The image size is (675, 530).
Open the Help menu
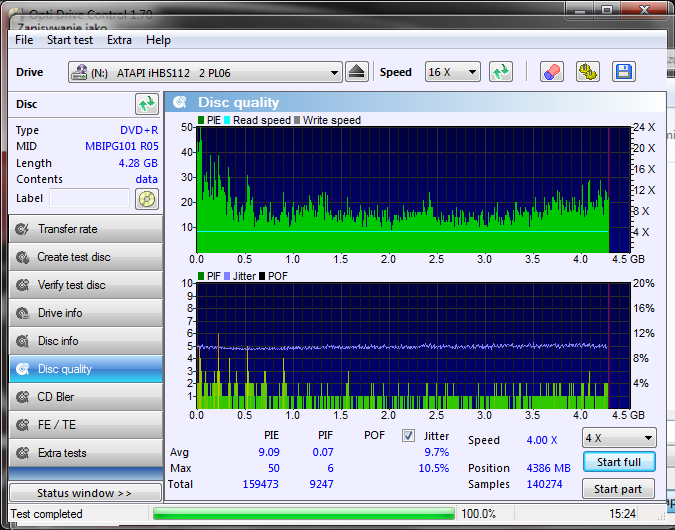(158, 40)
